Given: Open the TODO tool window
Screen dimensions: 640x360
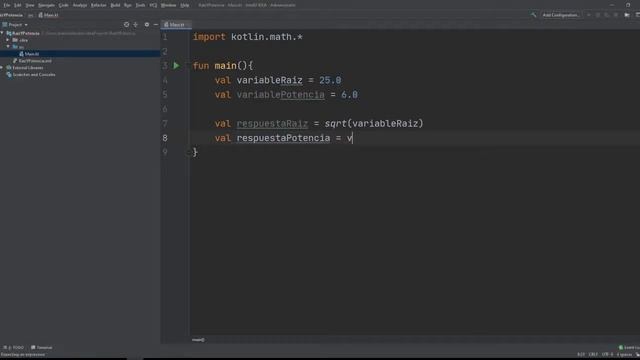Looking at the screenshot, I should coord(14,348).
